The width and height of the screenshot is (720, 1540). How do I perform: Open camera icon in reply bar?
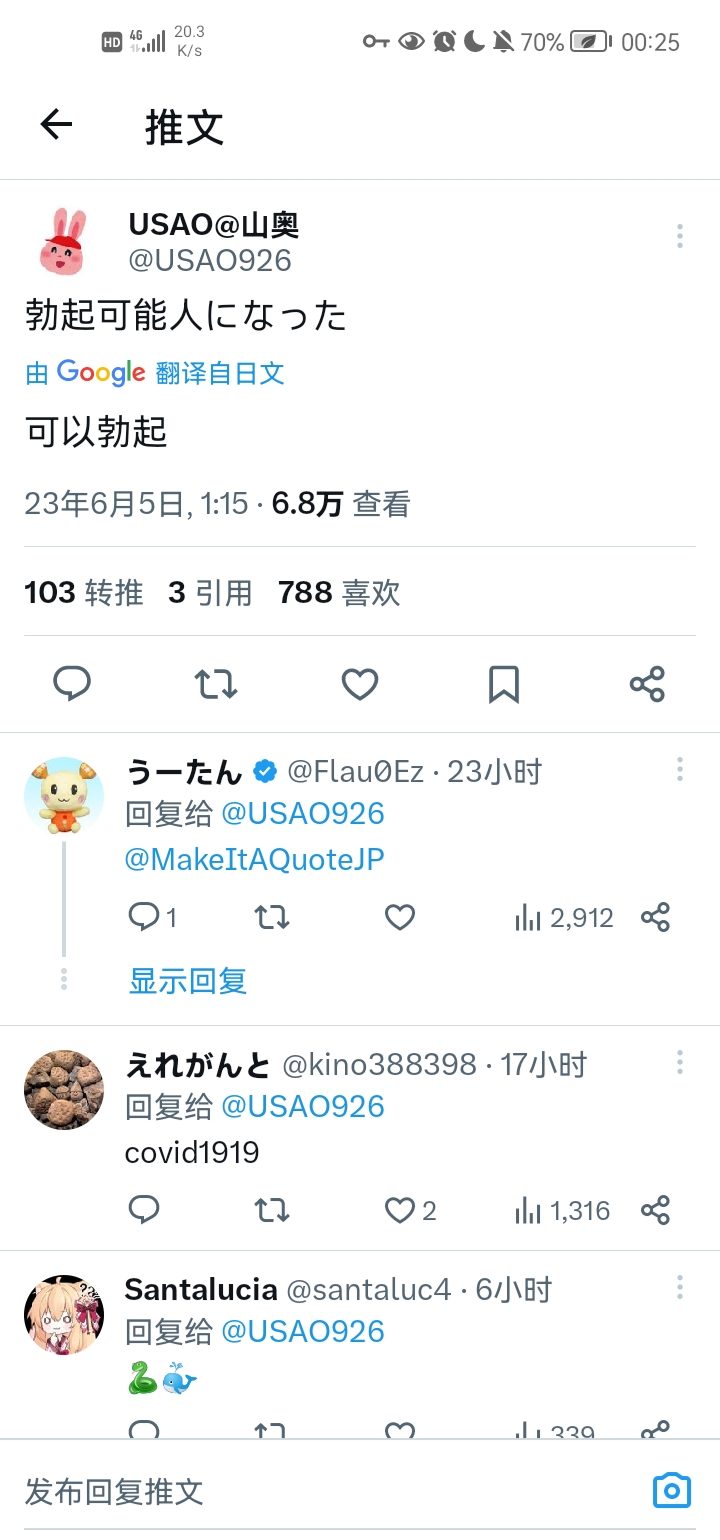coord(671,1491)
